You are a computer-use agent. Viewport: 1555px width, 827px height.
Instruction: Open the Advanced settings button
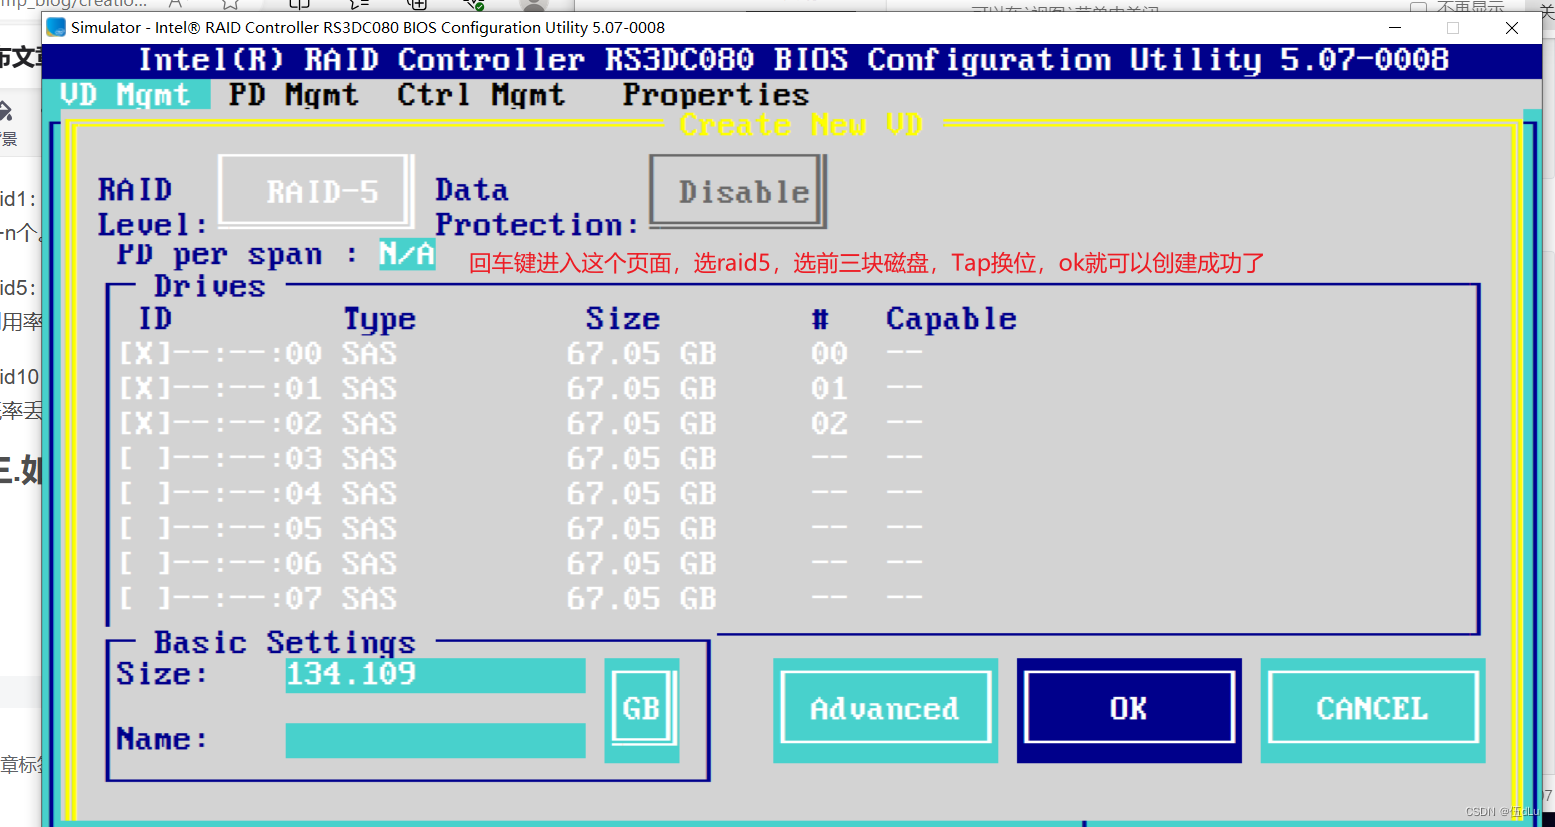(885, 709)
